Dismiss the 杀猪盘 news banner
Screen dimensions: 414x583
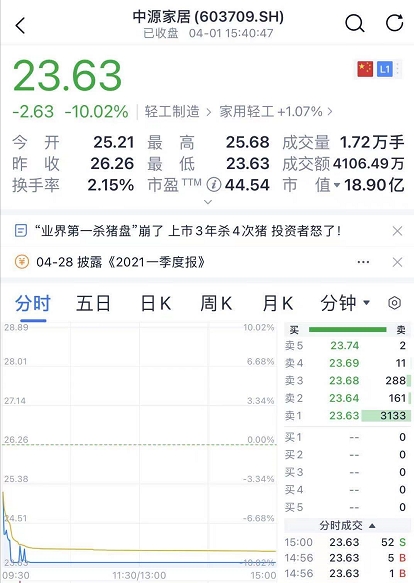click(x=397, y=231)
